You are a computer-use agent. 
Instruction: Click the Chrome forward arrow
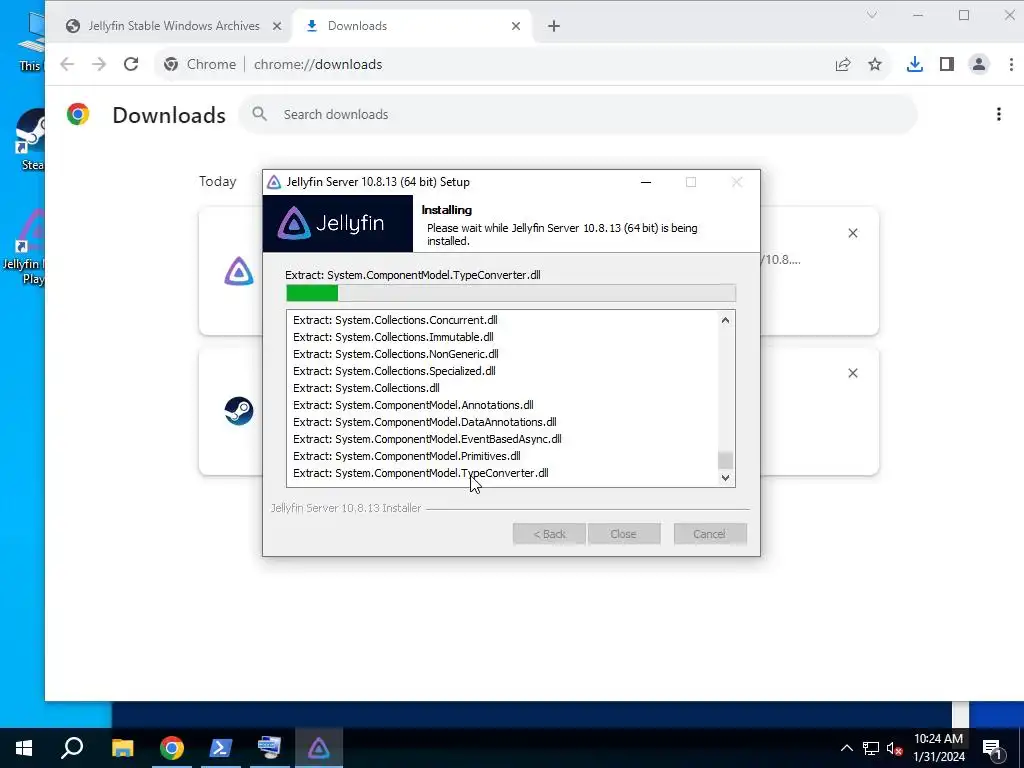pyautogui.click(x=99, y=64)
